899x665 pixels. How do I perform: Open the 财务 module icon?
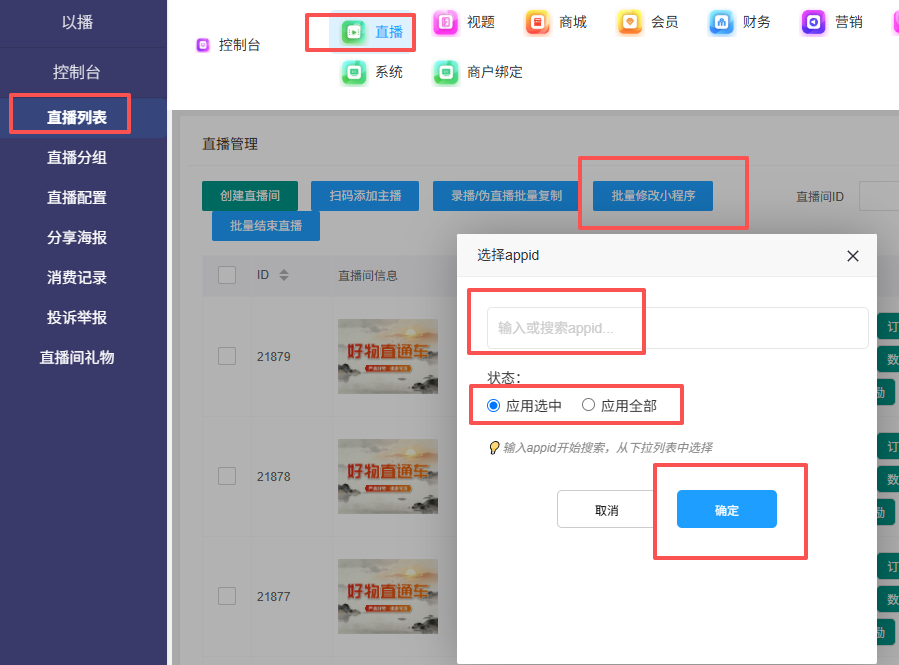(721, 22)
